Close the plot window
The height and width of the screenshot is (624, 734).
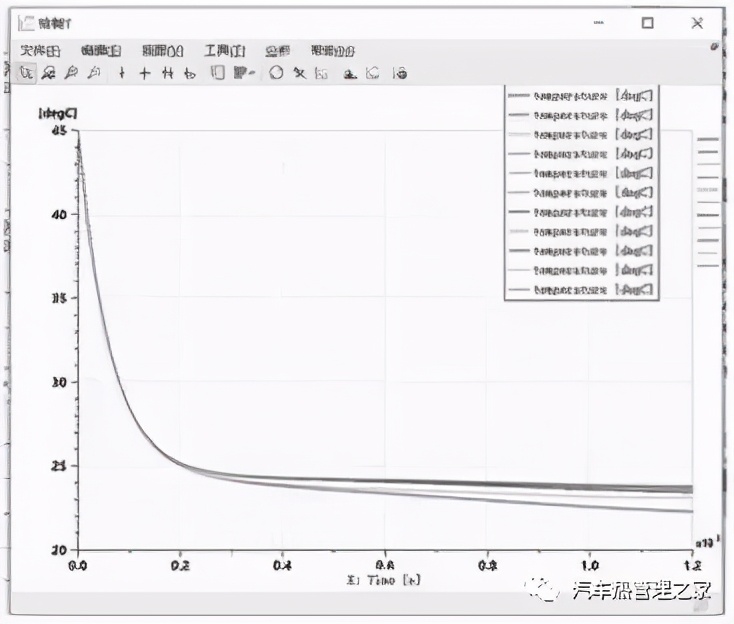(697, 22)
